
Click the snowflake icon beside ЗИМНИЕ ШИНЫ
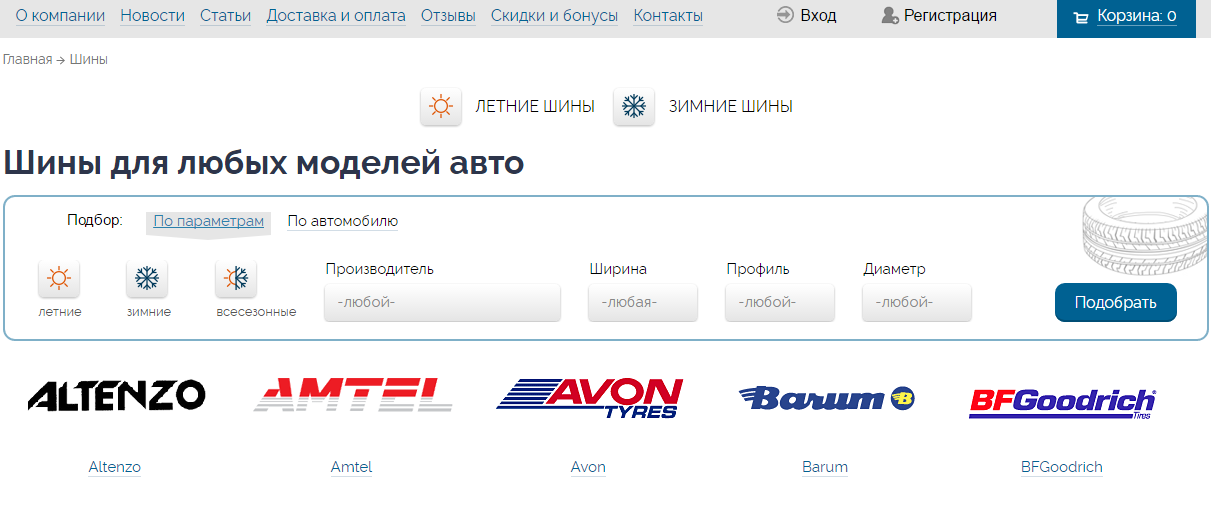click(634, 106)
